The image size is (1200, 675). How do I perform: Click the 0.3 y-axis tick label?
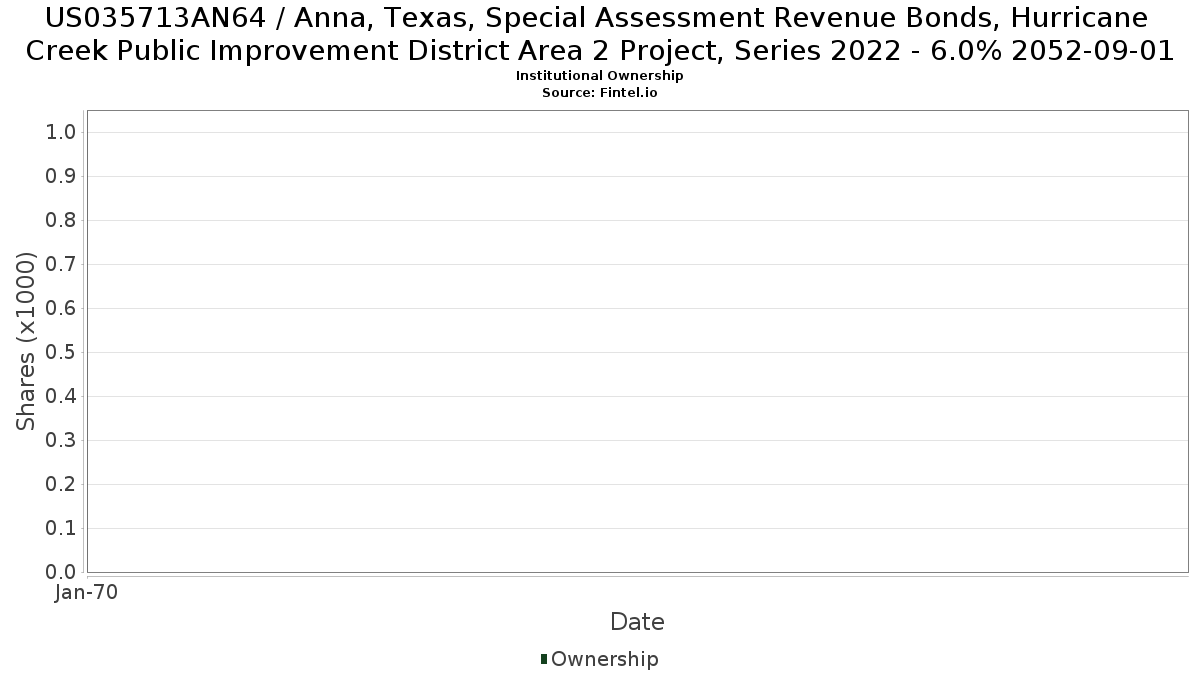[62, 441]
